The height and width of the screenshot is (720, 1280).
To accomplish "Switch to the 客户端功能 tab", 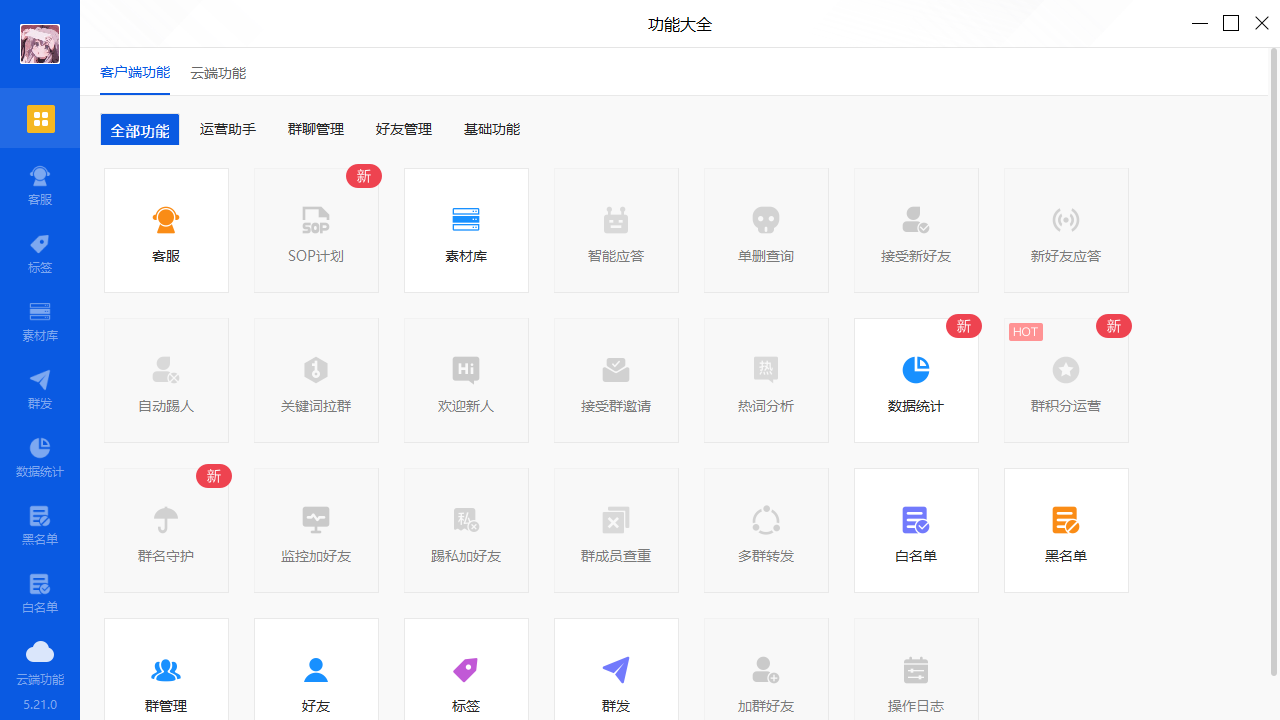I will [x=135, y=73].
